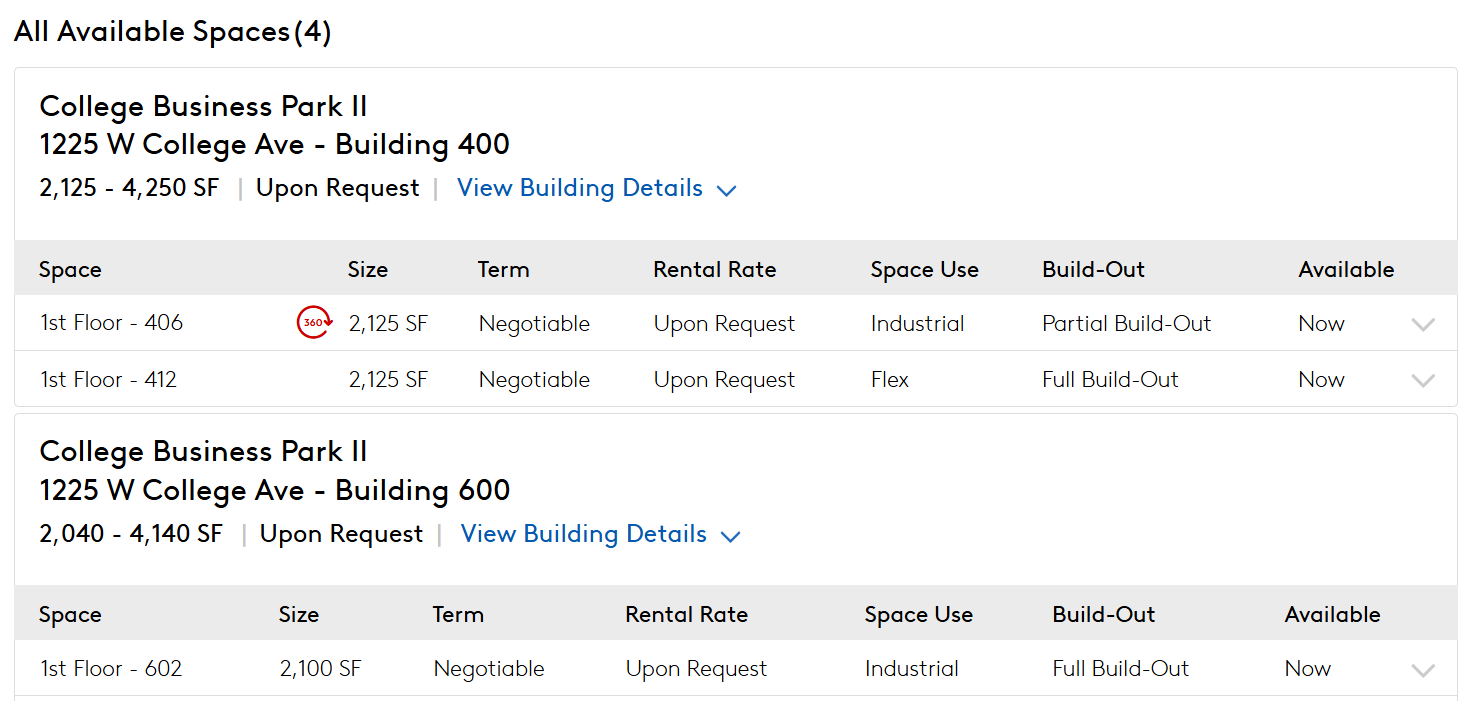
Task: Click 'Industrial' space use in 602 row
Action: click(x=912, y=668)
